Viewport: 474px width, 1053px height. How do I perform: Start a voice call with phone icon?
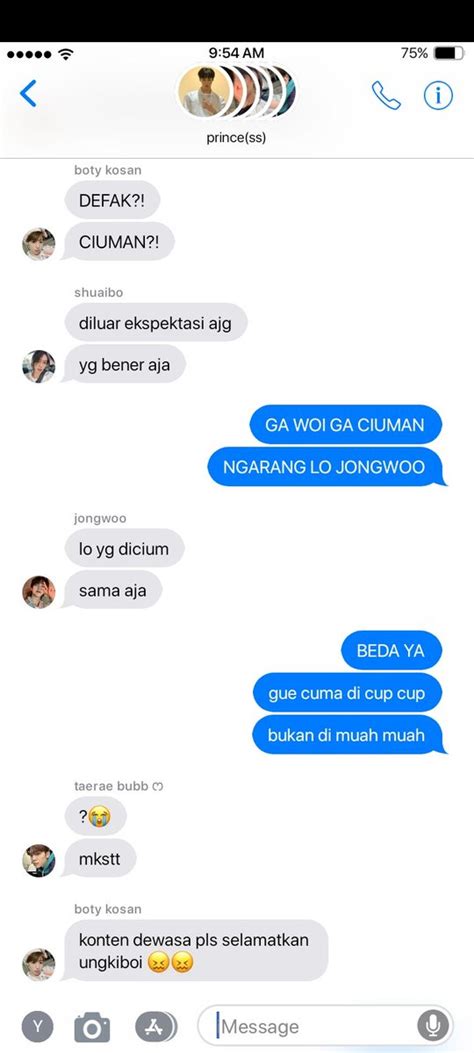pyautogui.click(x=386, y=95)
